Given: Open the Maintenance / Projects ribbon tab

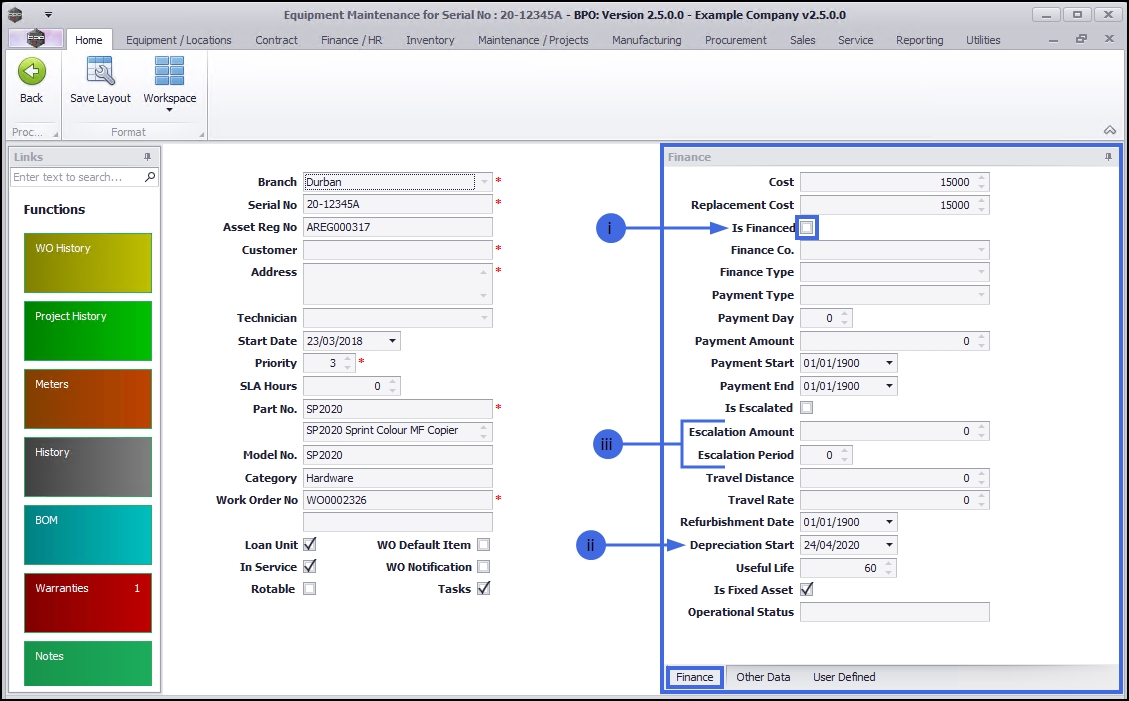Looking at the screenshot, I should tap(533, 40).
